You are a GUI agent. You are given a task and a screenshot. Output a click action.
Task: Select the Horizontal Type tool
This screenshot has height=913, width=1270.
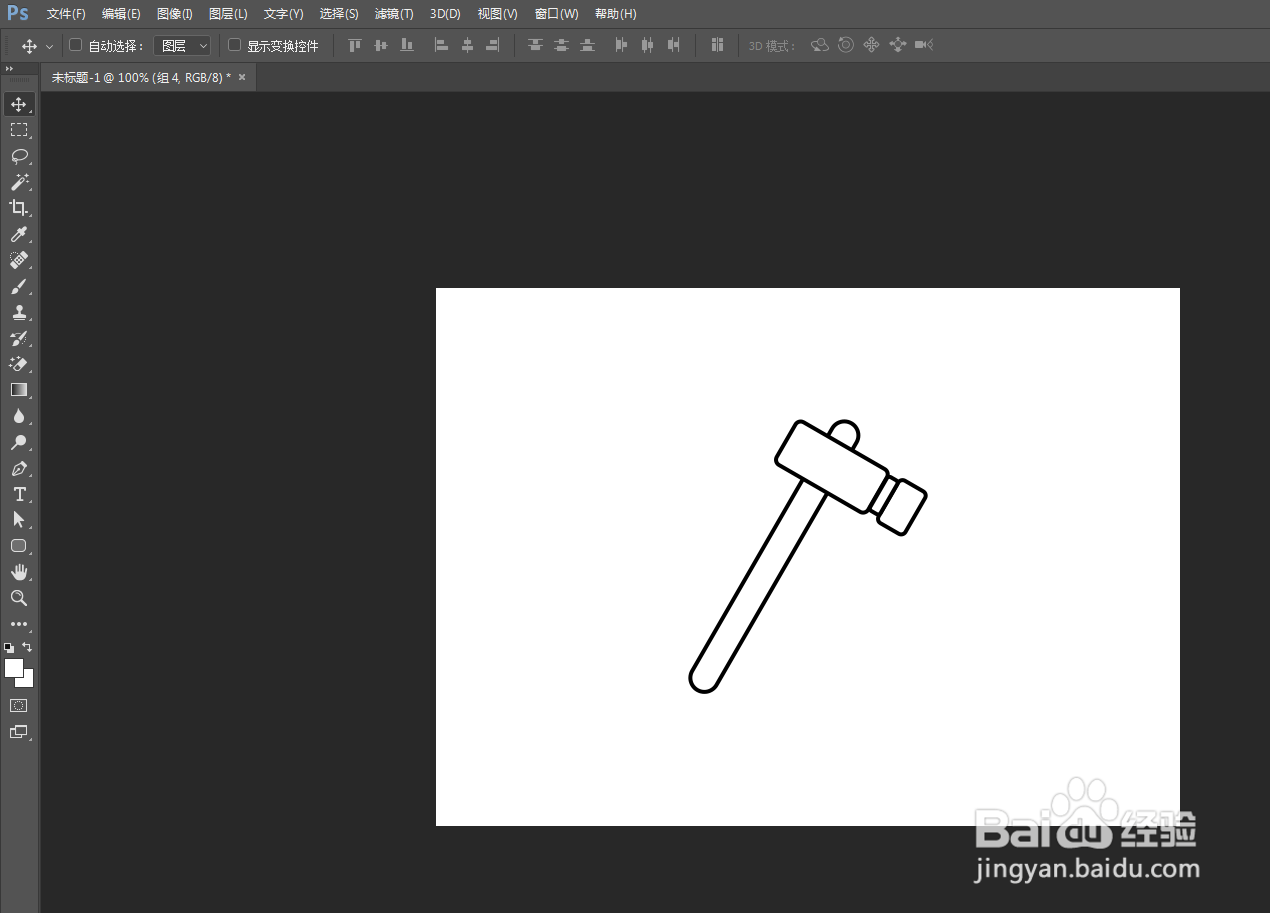[x=19, y=494]
